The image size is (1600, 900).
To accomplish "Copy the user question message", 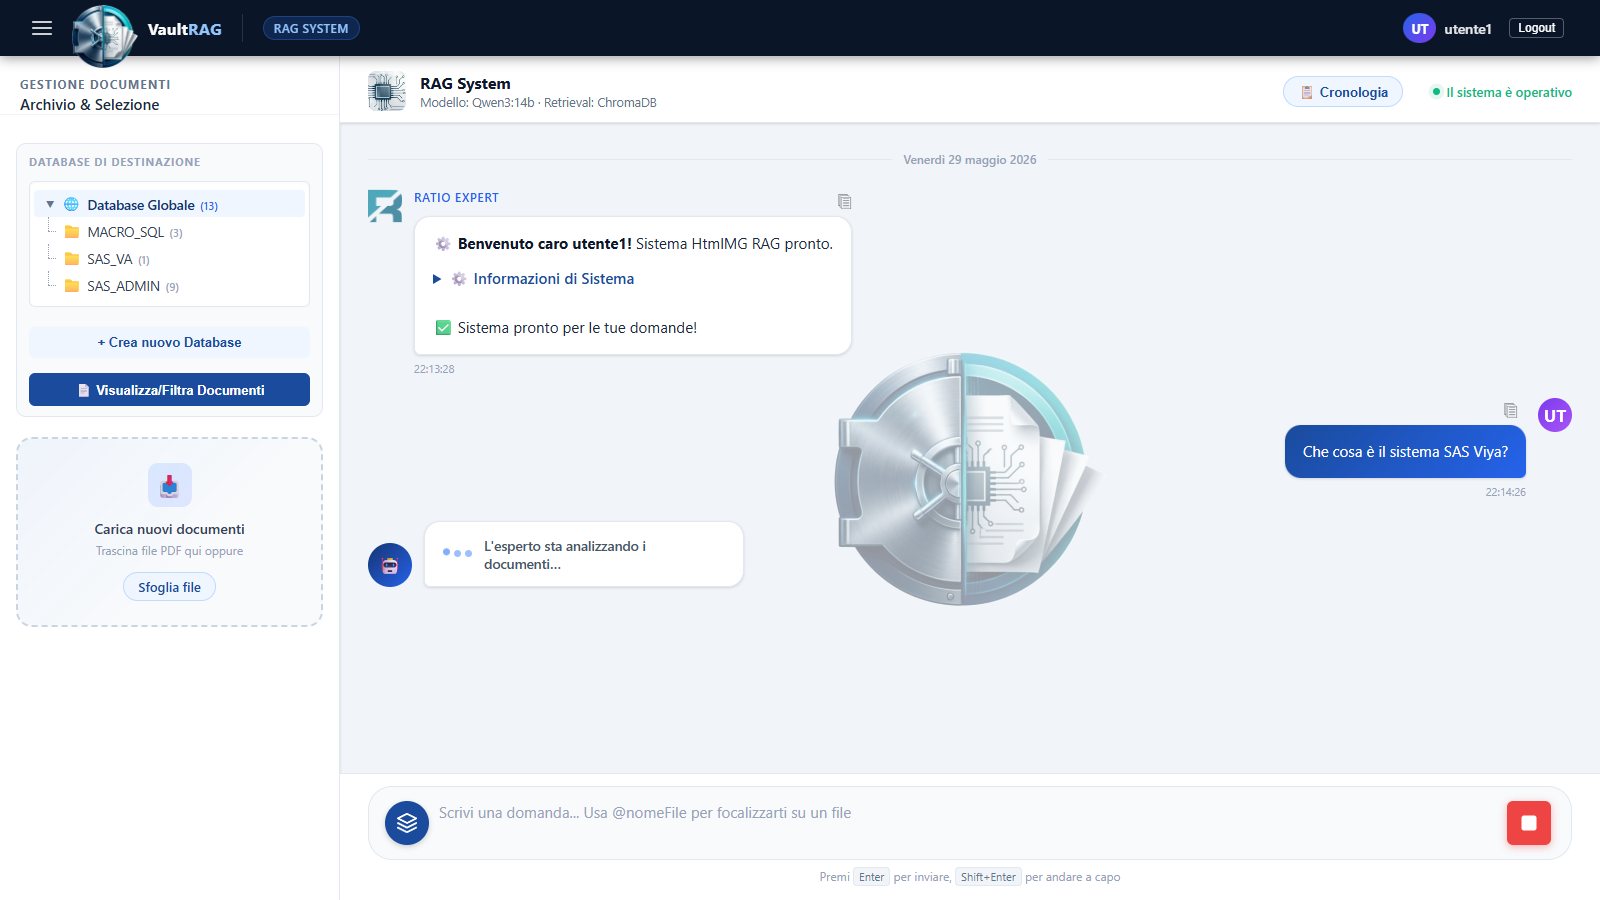I will coord(1510,410).
